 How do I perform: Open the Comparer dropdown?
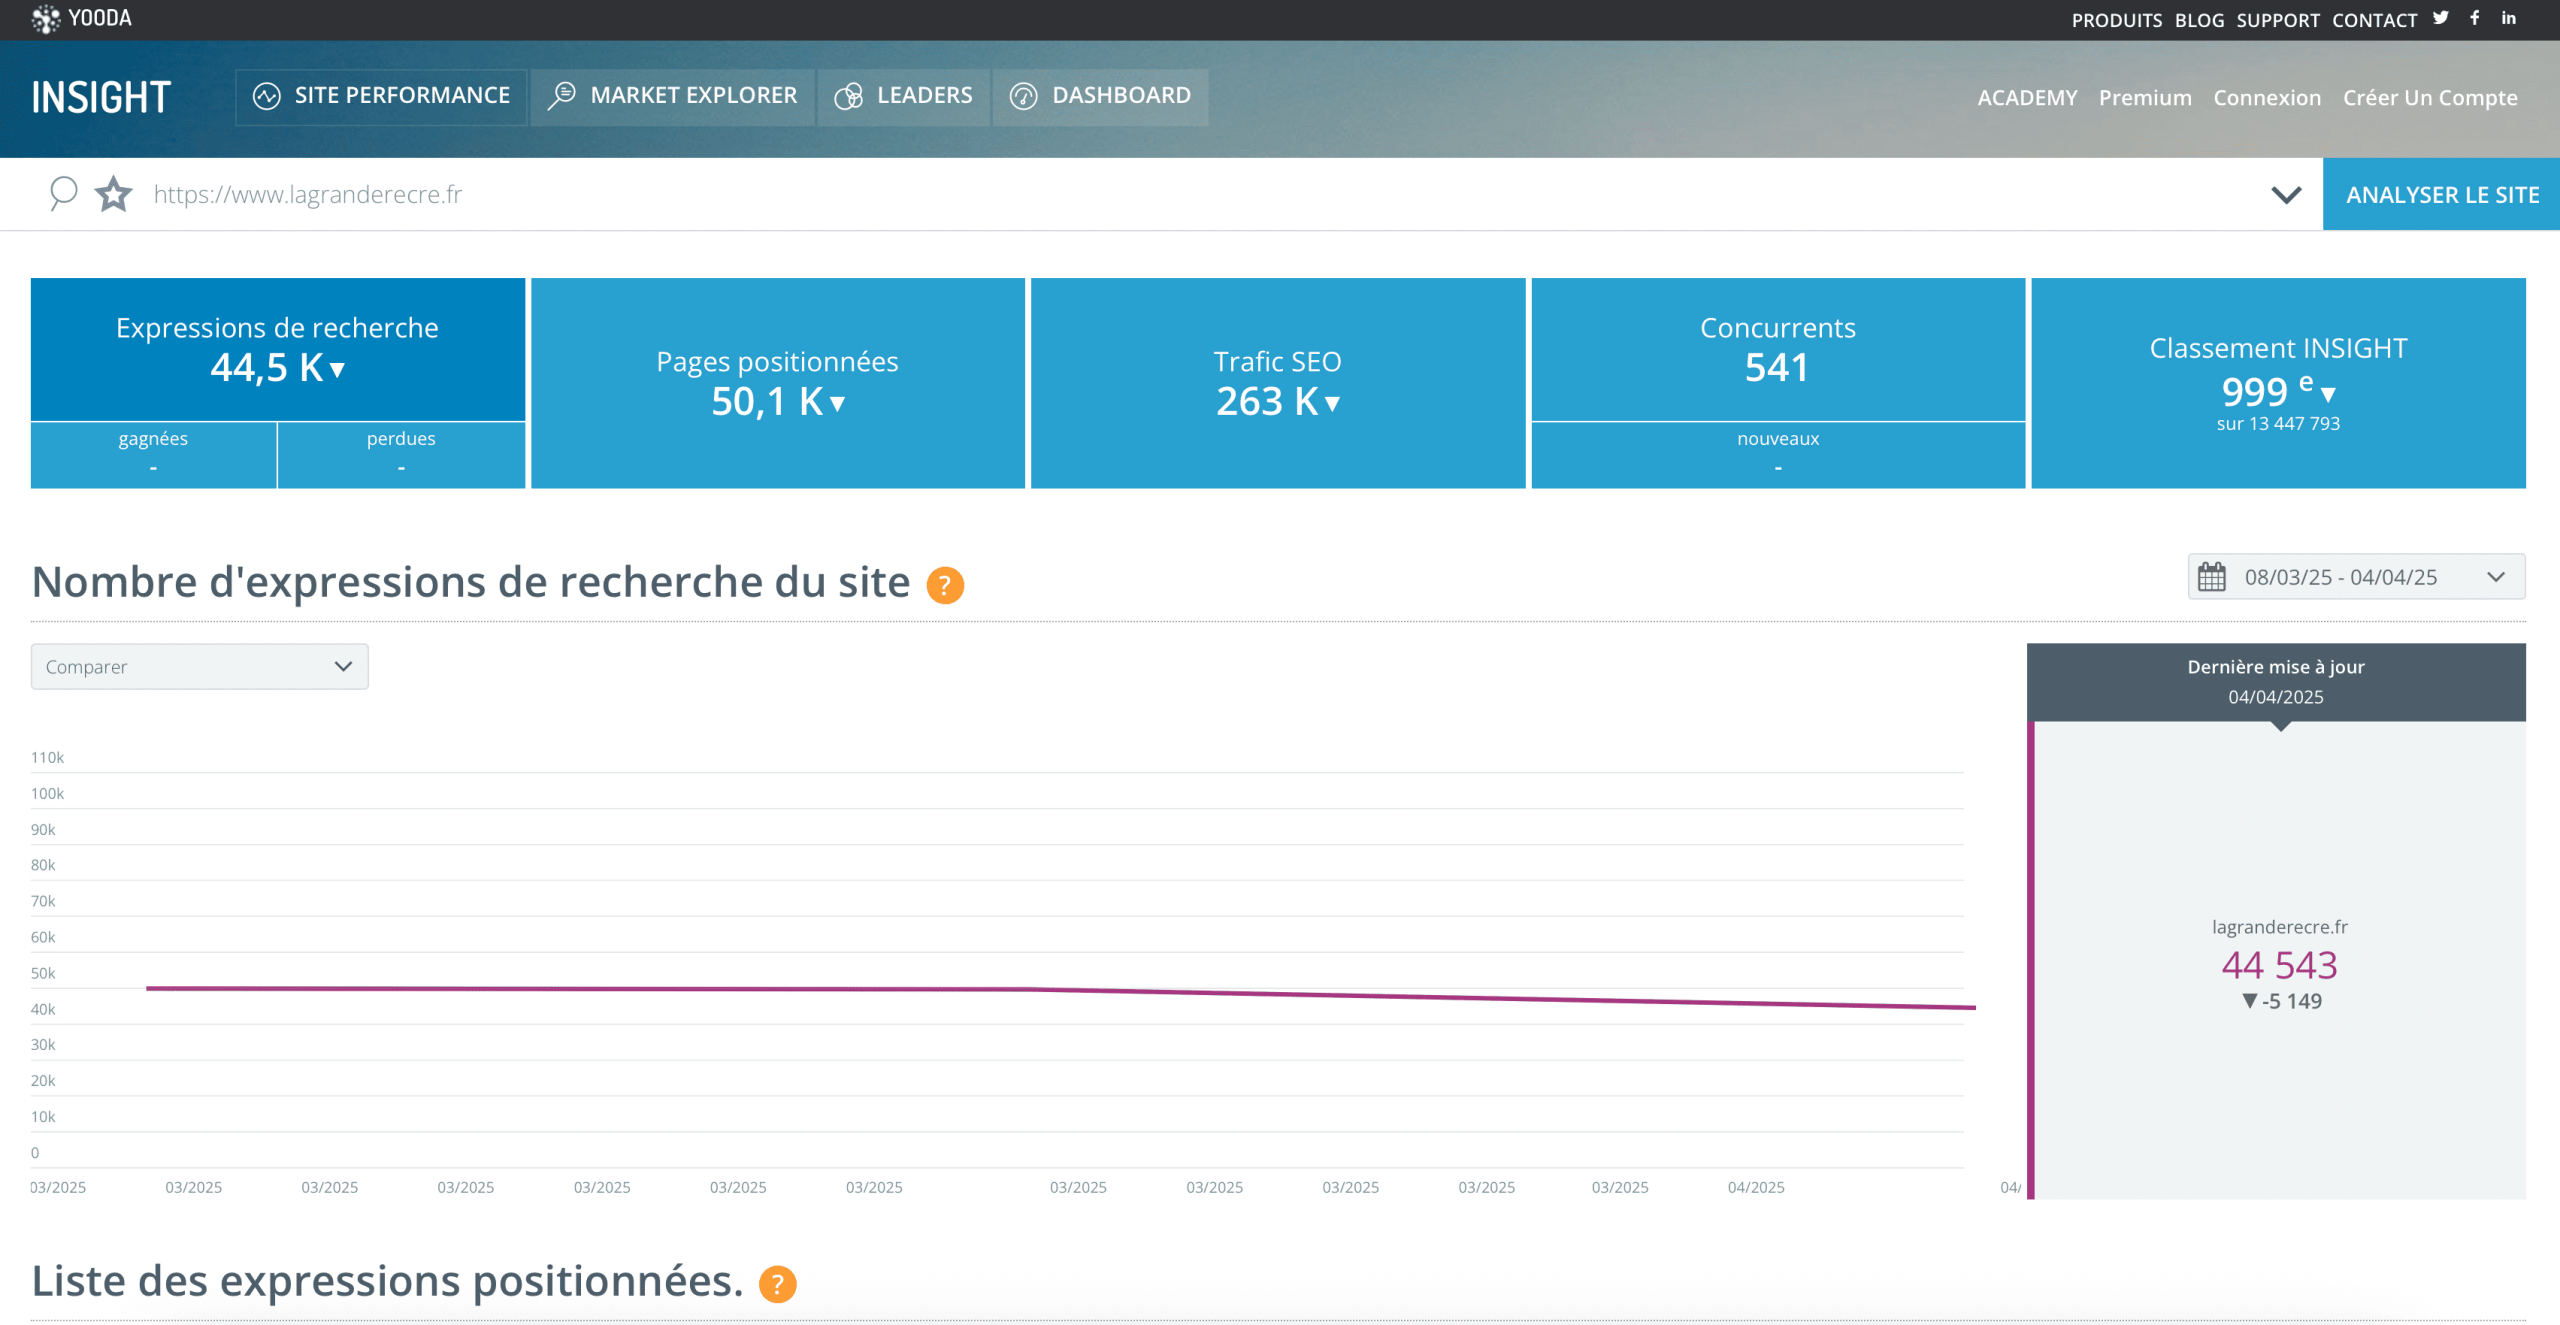[x=199, y=667]
